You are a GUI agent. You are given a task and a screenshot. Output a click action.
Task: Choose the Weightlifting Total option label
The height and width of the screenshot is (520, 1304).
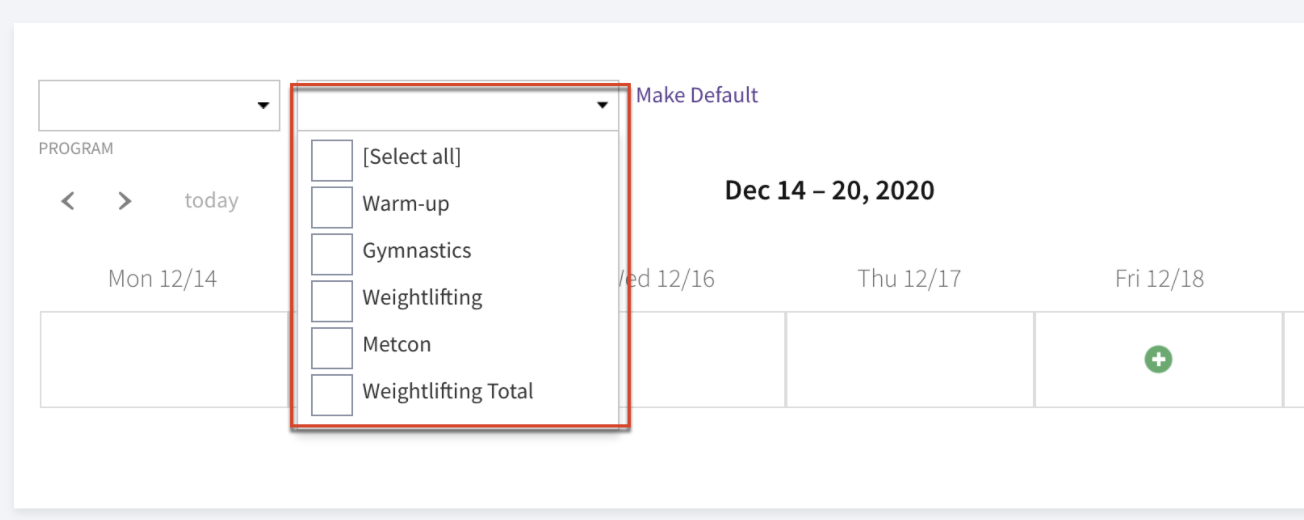448,391
